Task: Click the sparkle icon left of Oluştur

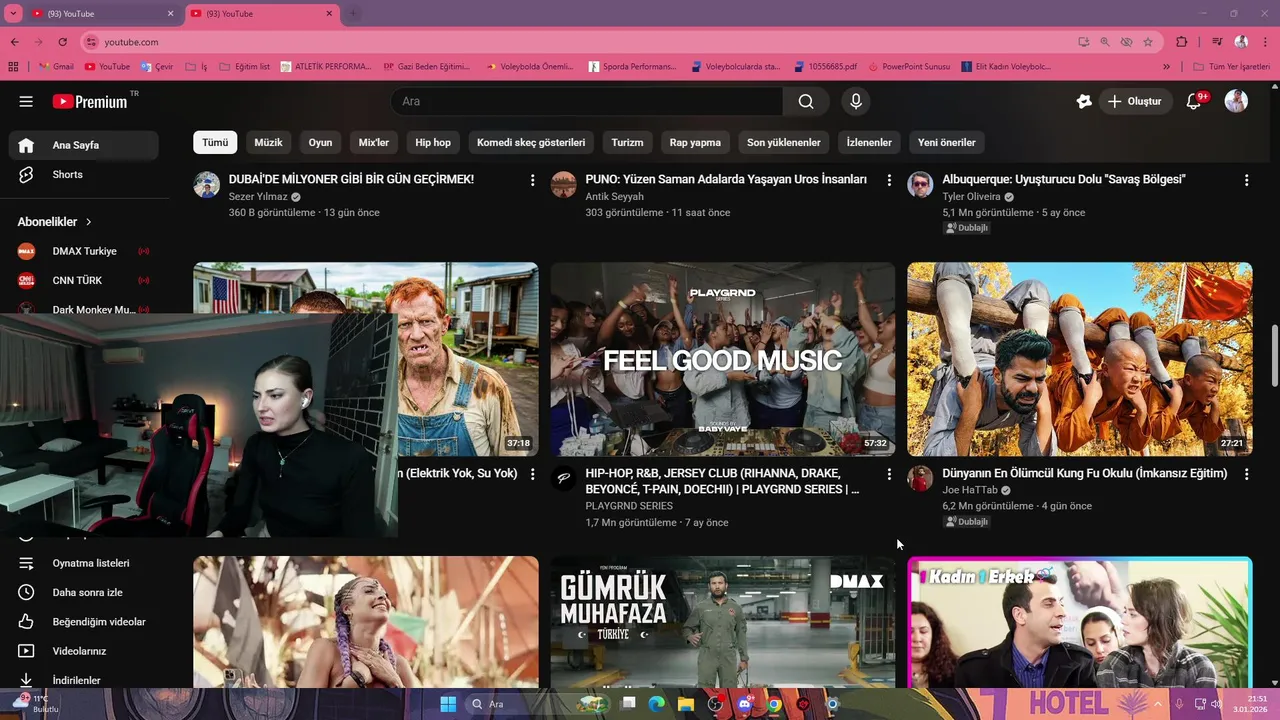Action: pyautogui.click(x=1084, y=101)
